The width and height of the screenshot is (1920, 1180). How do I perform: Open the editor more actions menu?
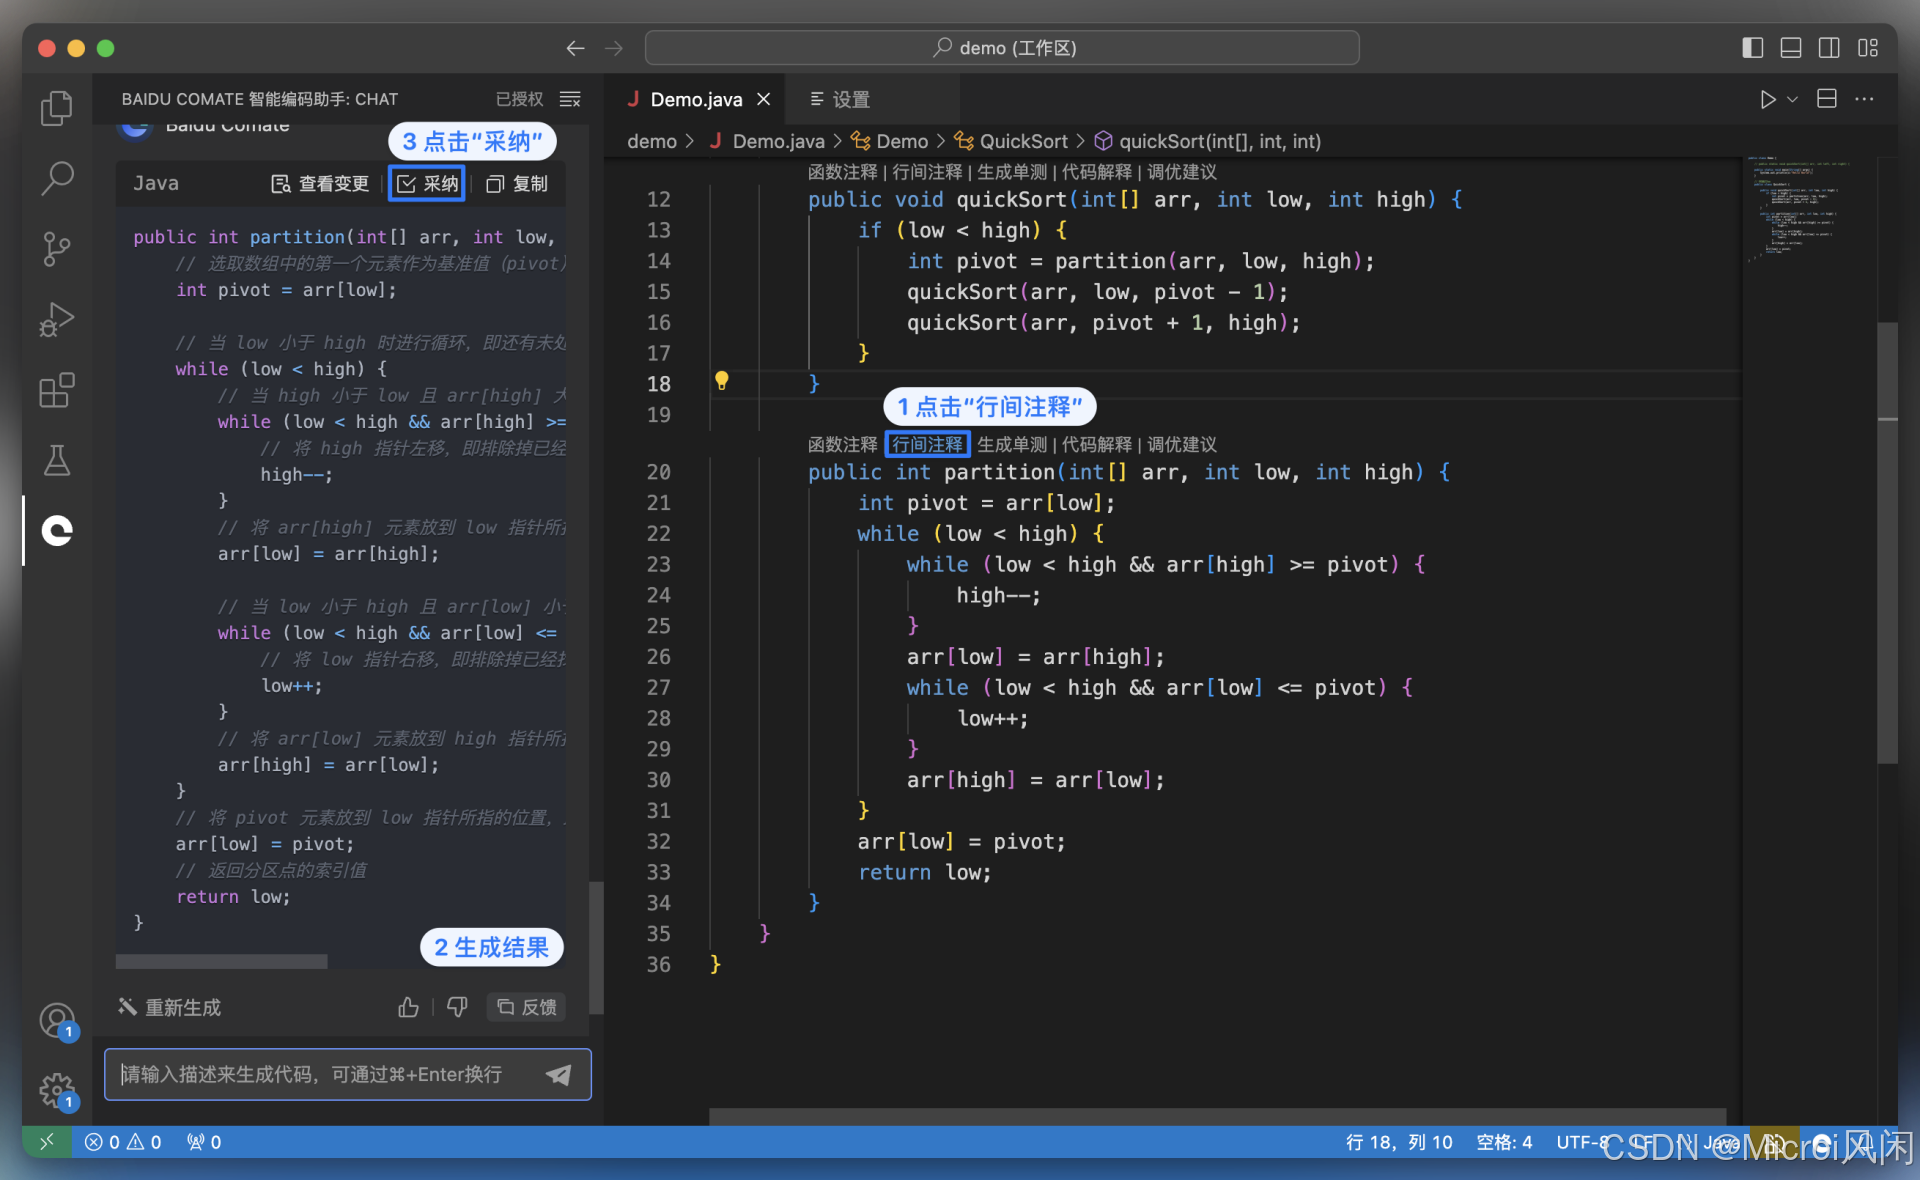(x=1864, y=99)
